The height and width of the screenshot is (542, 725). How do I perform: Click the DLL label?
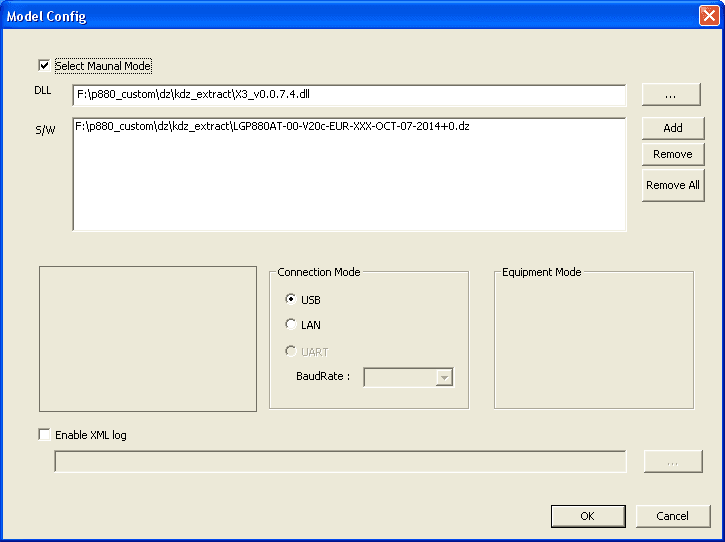[x=43, y=90]
